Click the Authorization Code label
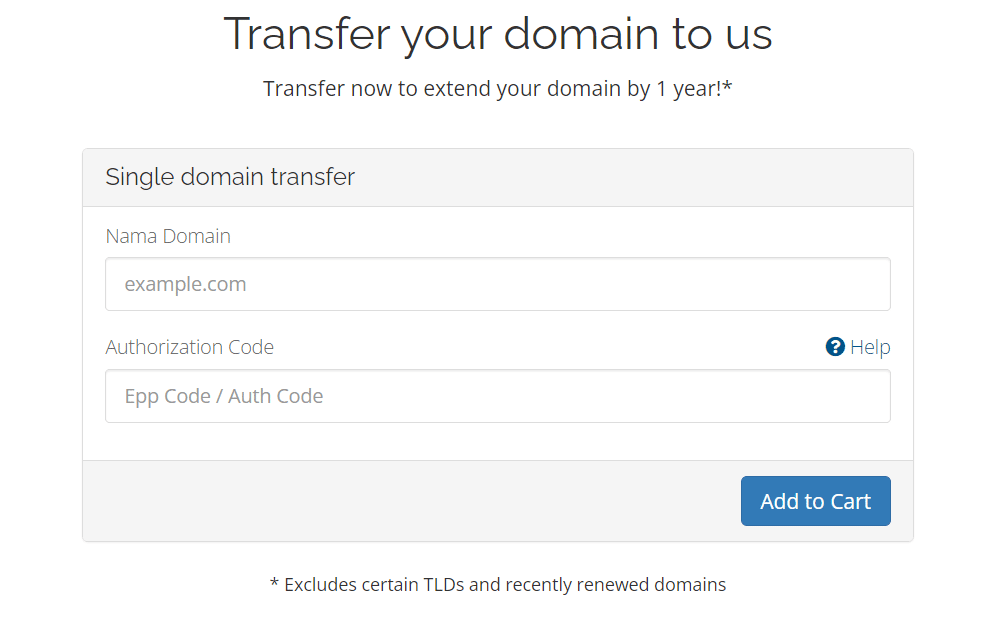Viewport: 987px width, 637px height. (189, 346)
